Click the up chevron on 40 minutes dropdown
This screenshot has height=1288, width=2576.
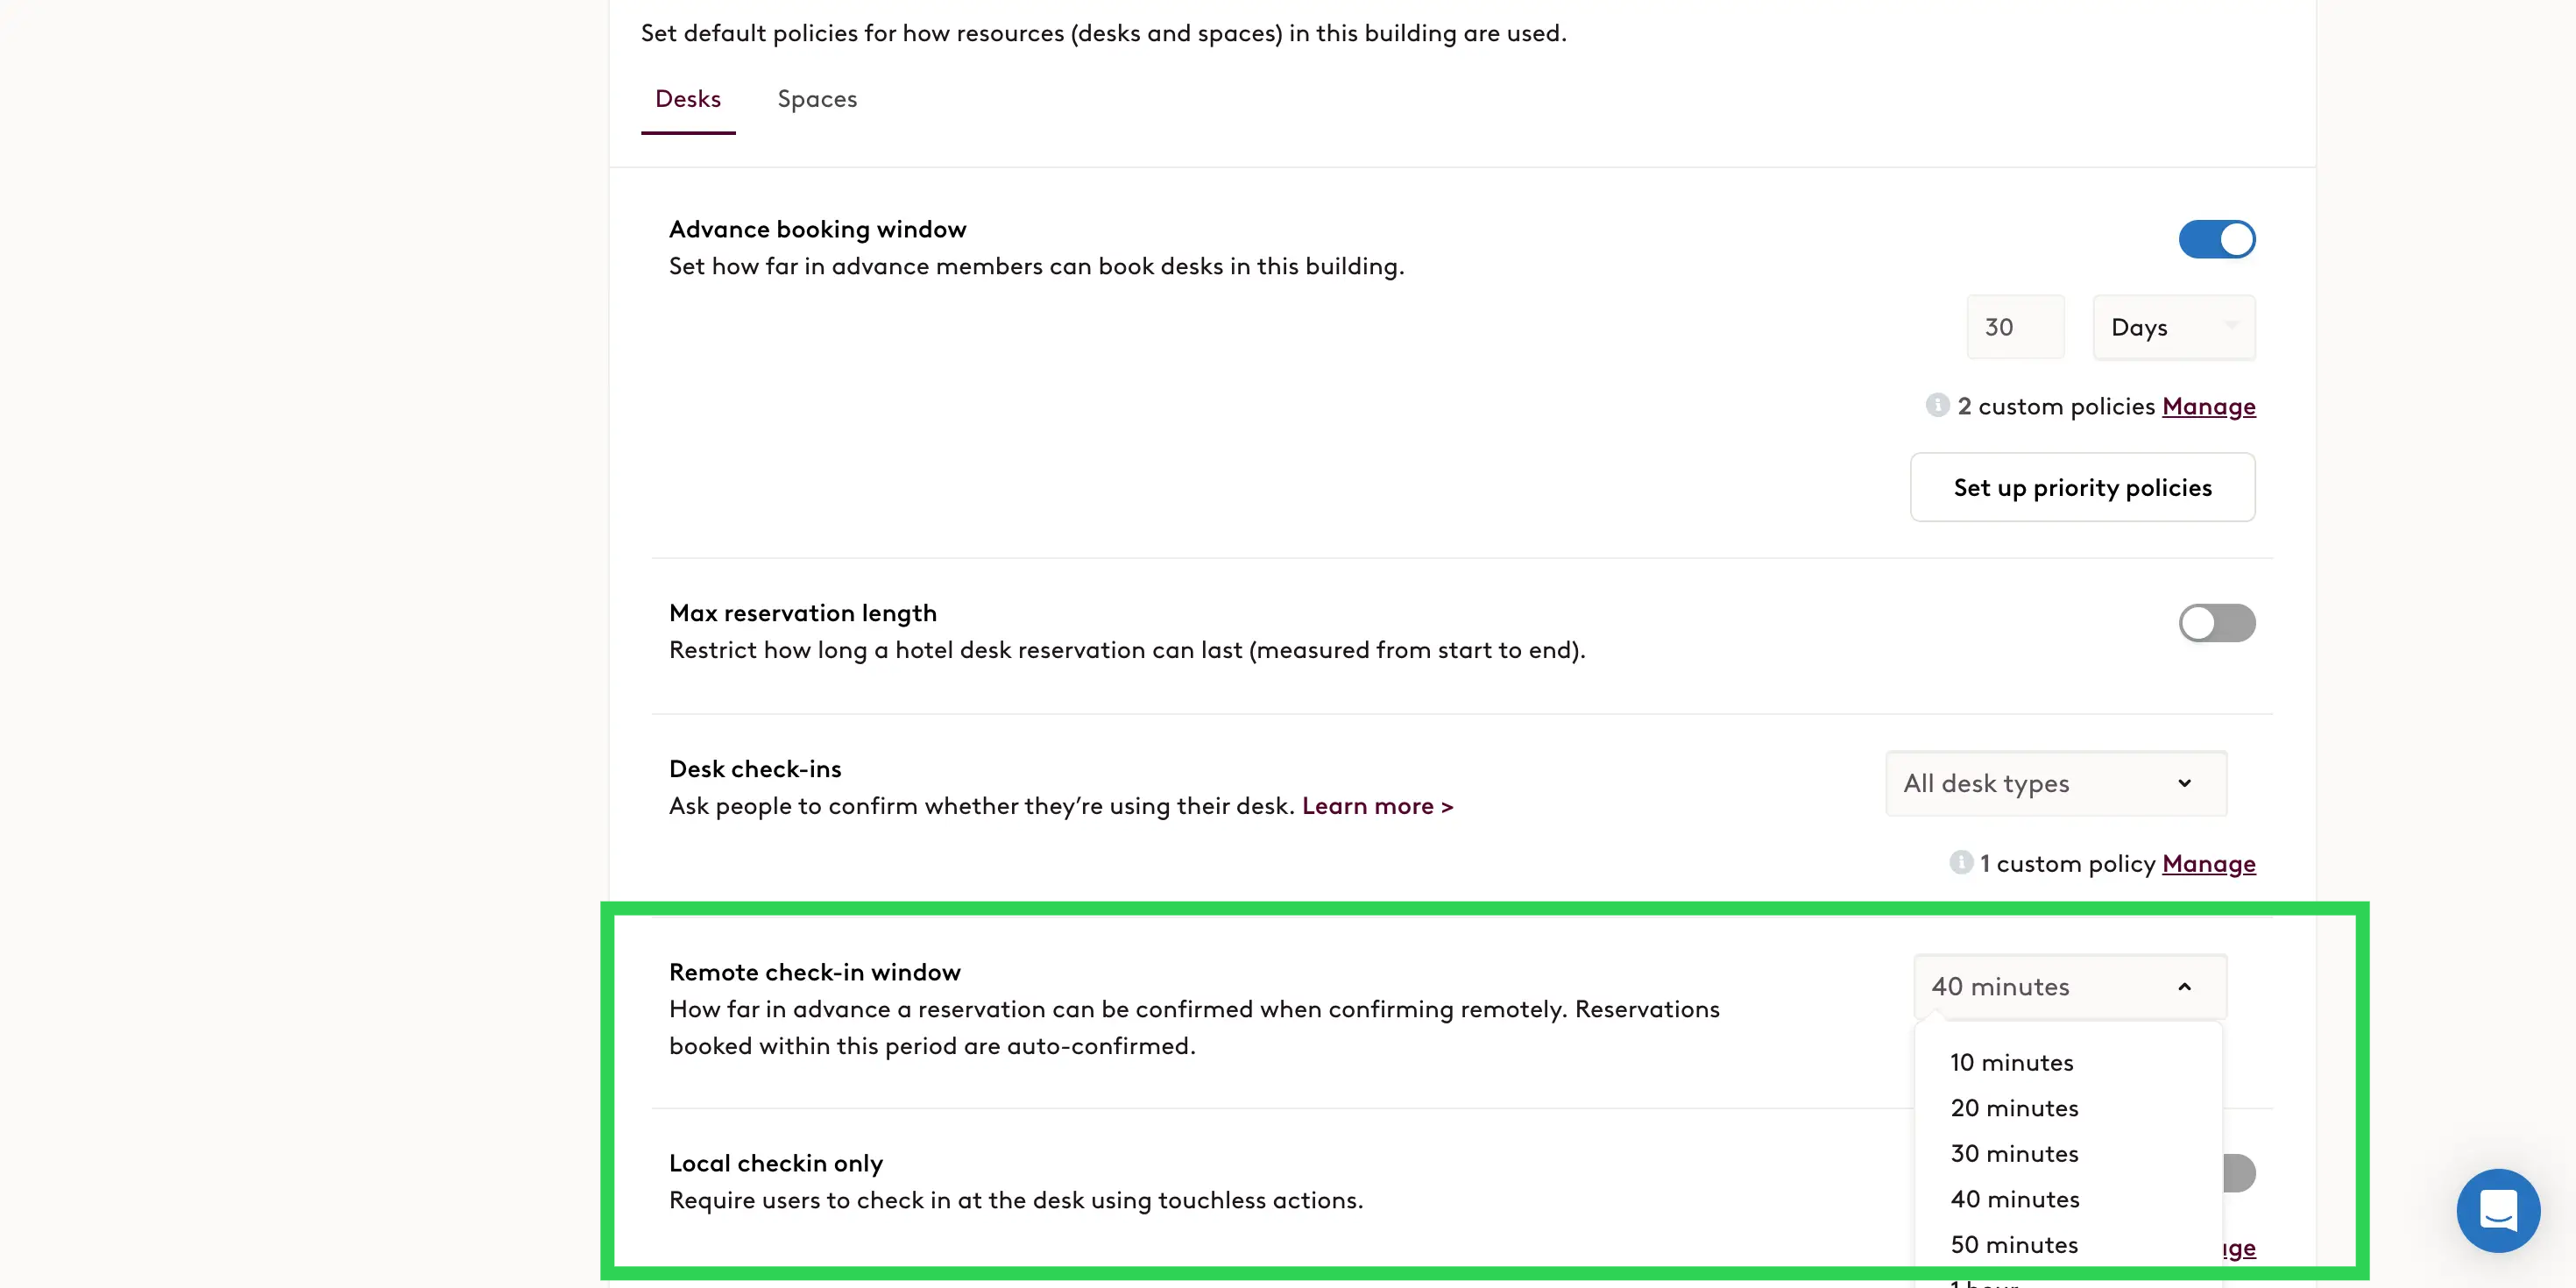[x=2184, y=987]
